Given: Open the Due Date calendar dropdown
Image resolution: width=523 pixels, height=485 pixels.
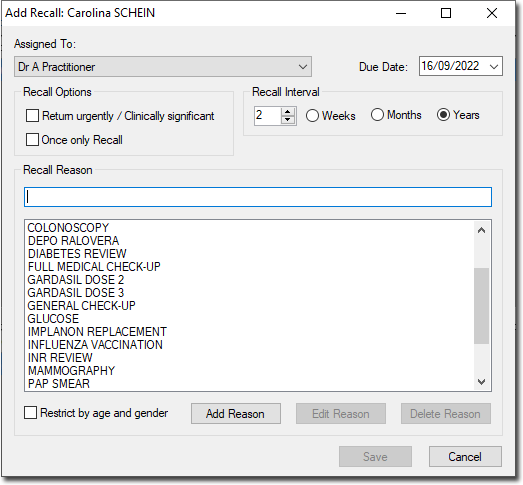Looking at the screenshot, I should (x=494, y=66).
